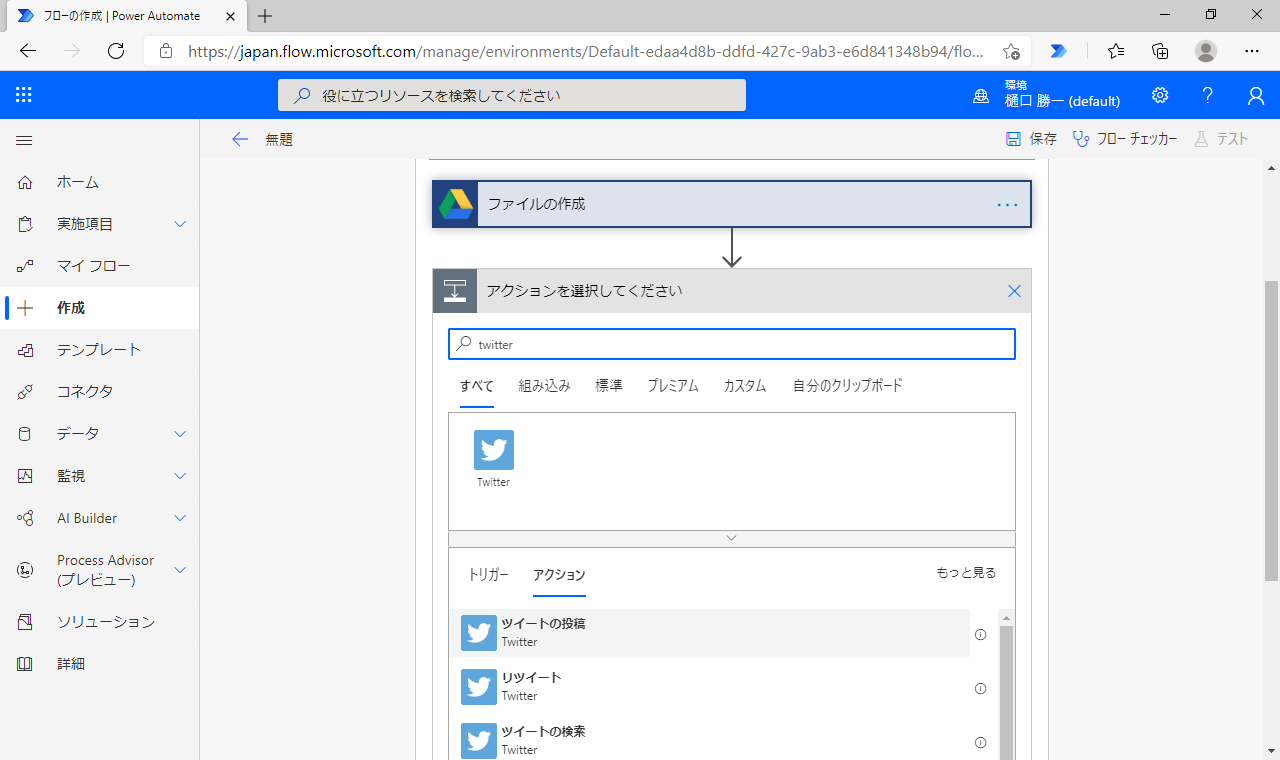Show info for ツイートの投稿 action
1280x760 pixels.
pos(980,634)
